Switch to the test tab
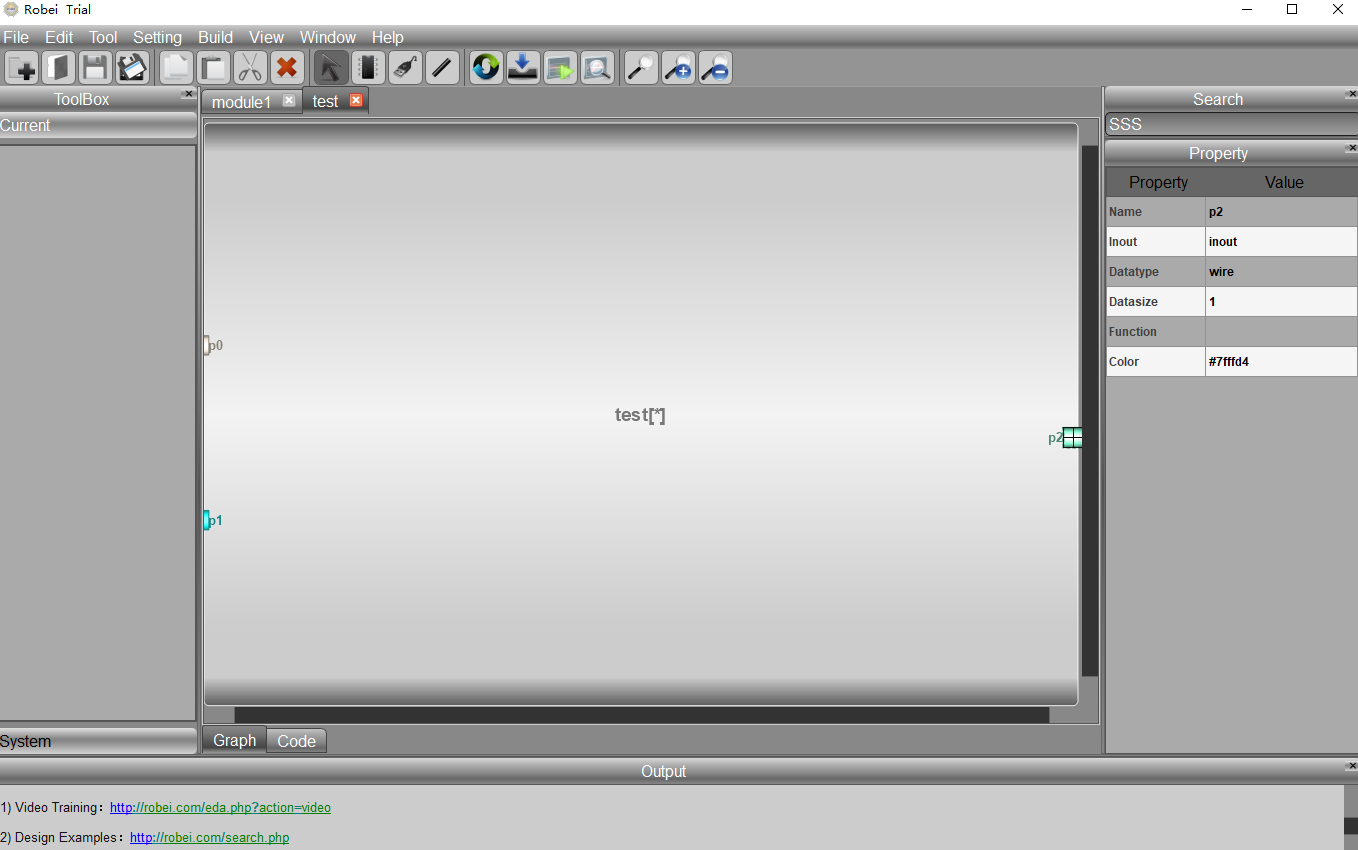The image size is (1358, 850). [x=325, y=102]
